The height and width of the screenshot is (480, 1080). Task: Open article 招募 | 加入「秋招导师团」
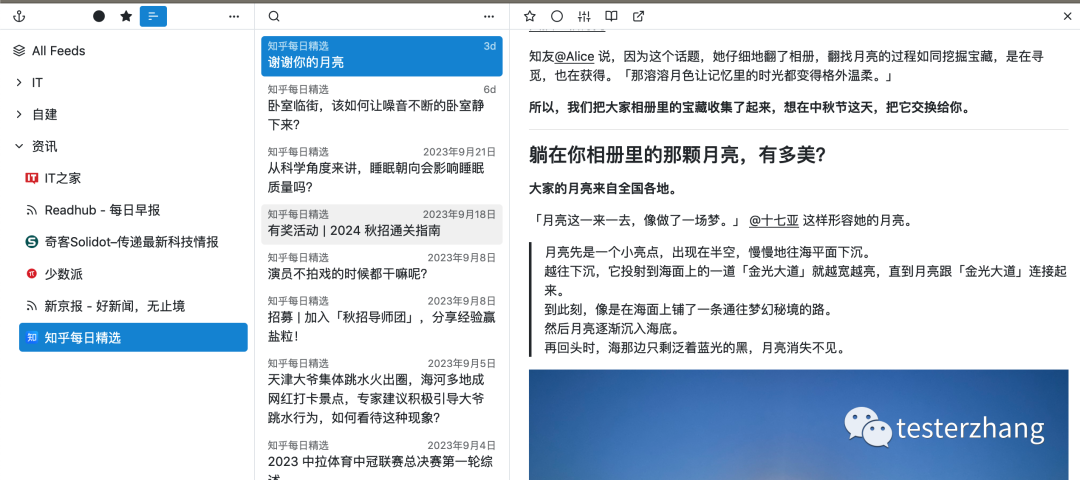point(382,320)
